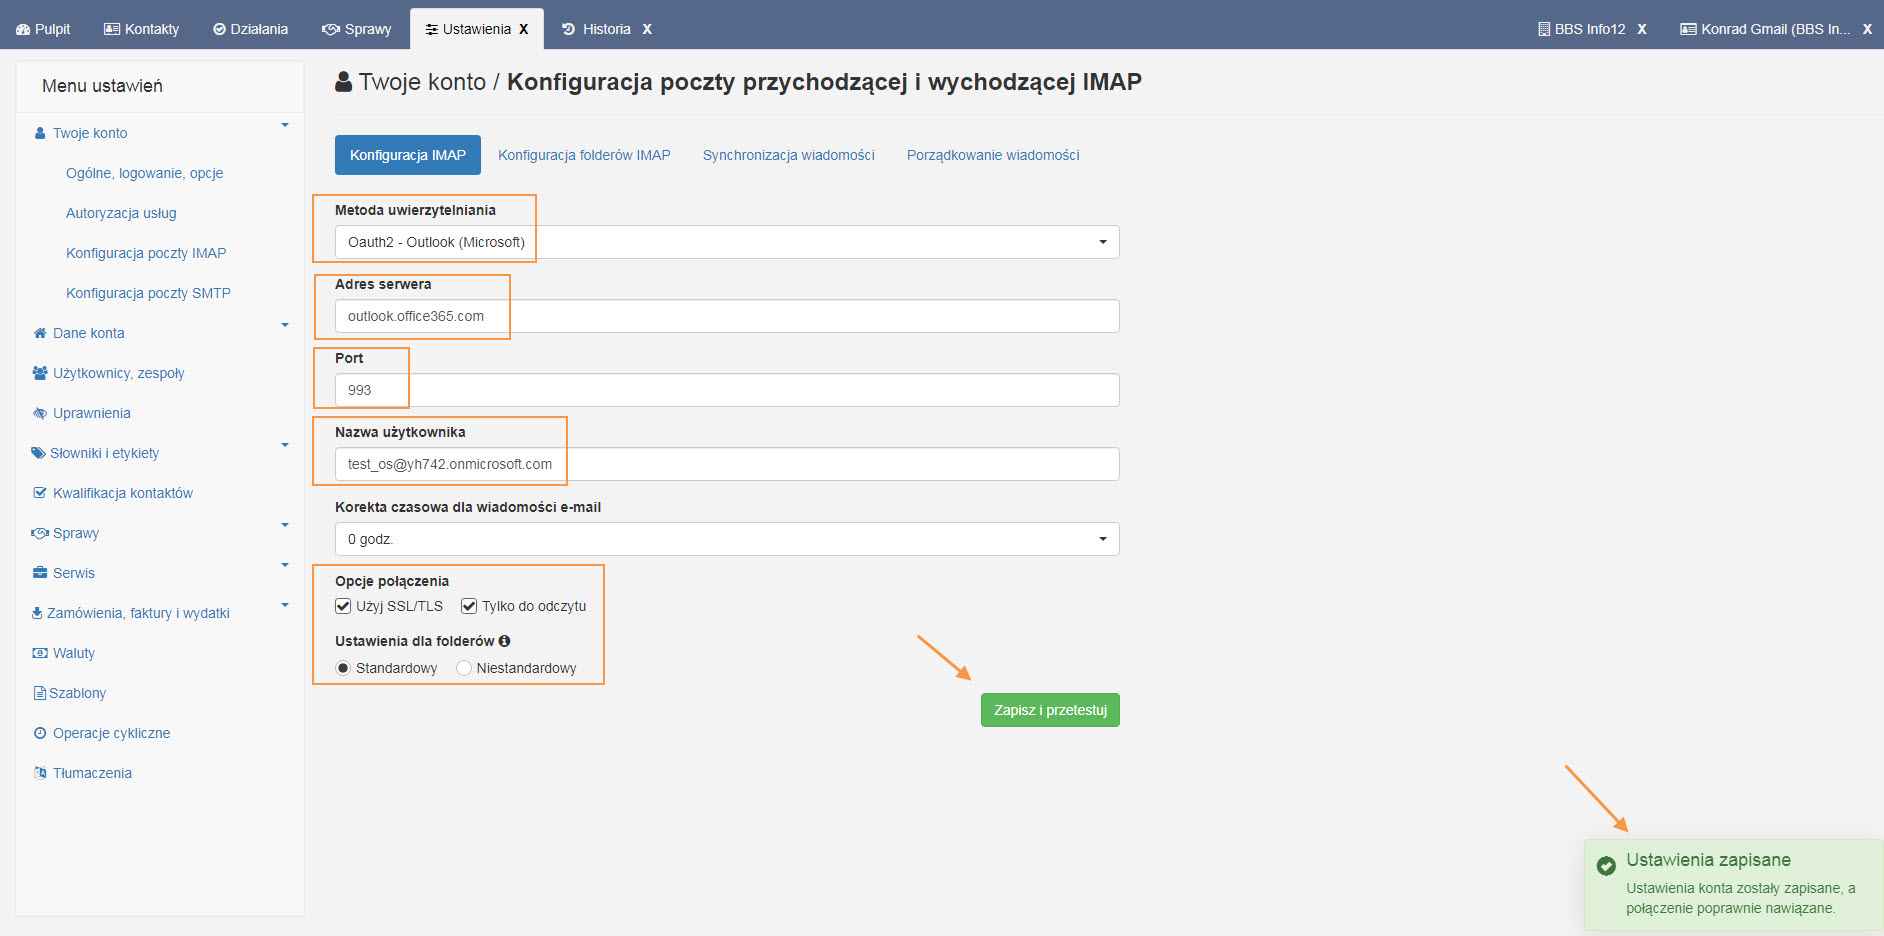Click the Pulpit dashboard icon
Screen dimensions: 1884x936
coord(23,30)
